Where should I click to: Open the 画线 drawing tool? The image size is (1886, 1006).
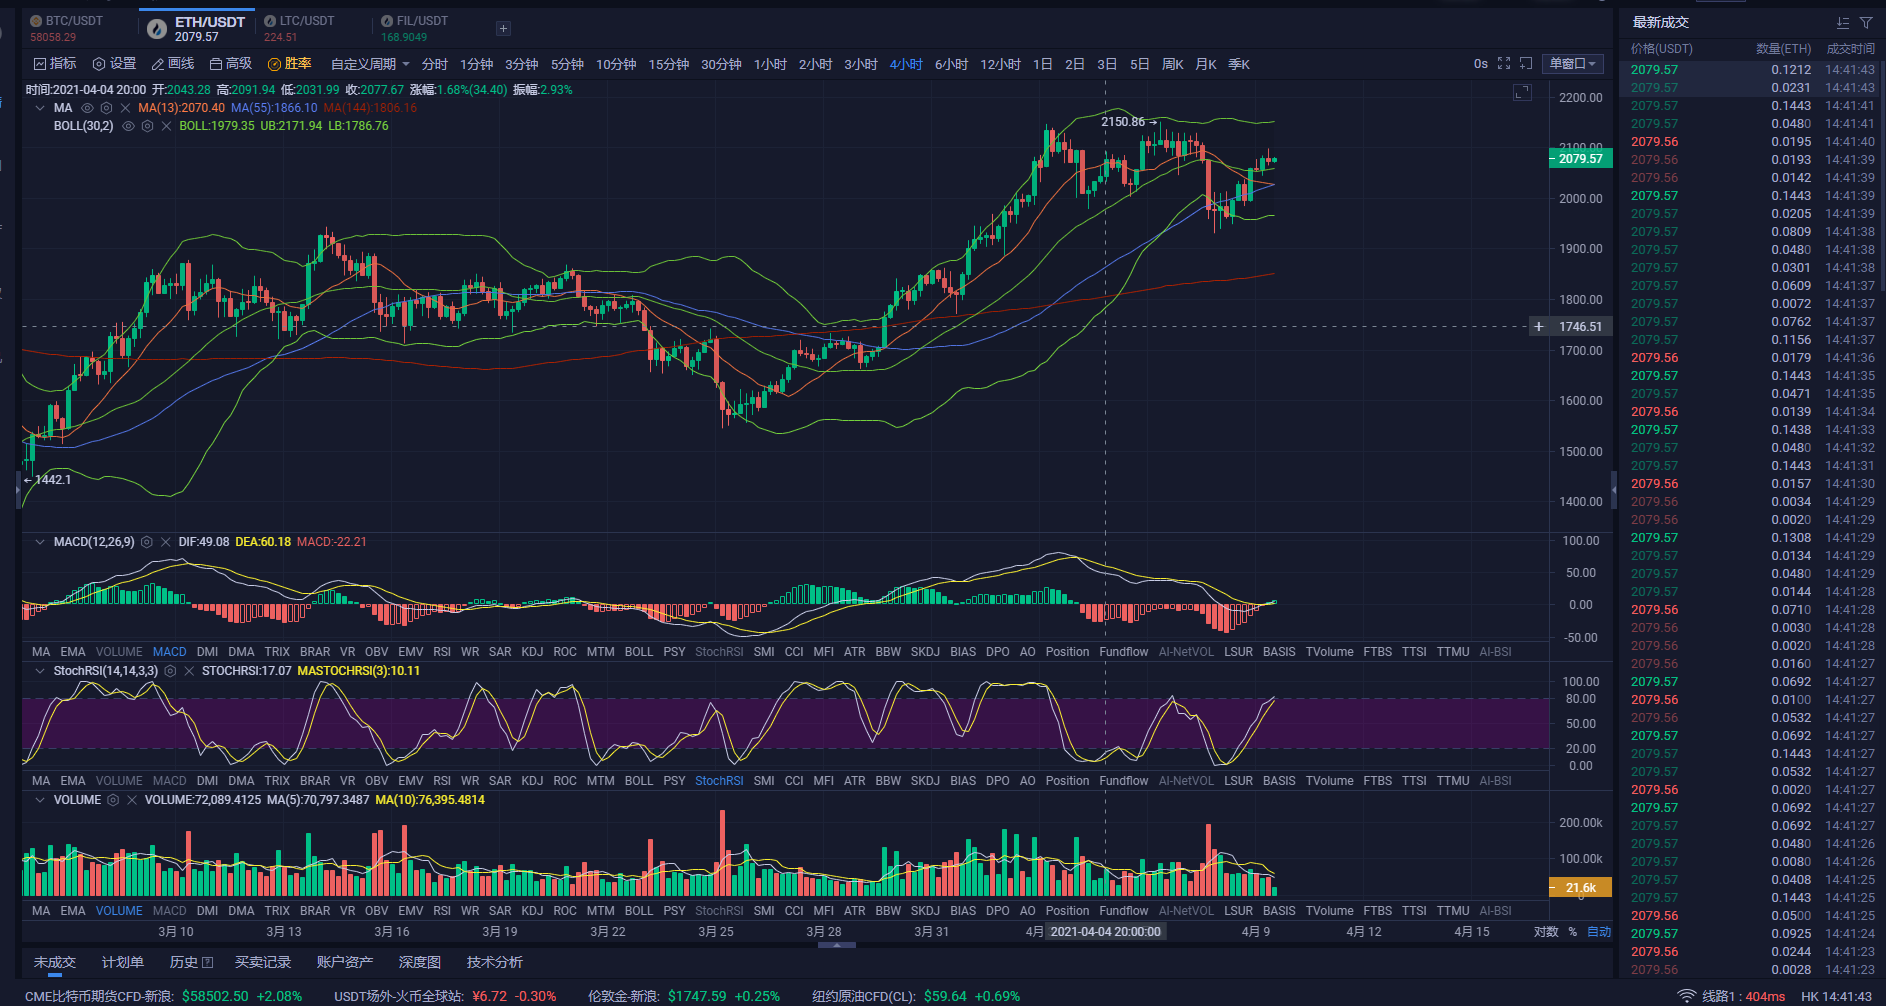(173, 64)
